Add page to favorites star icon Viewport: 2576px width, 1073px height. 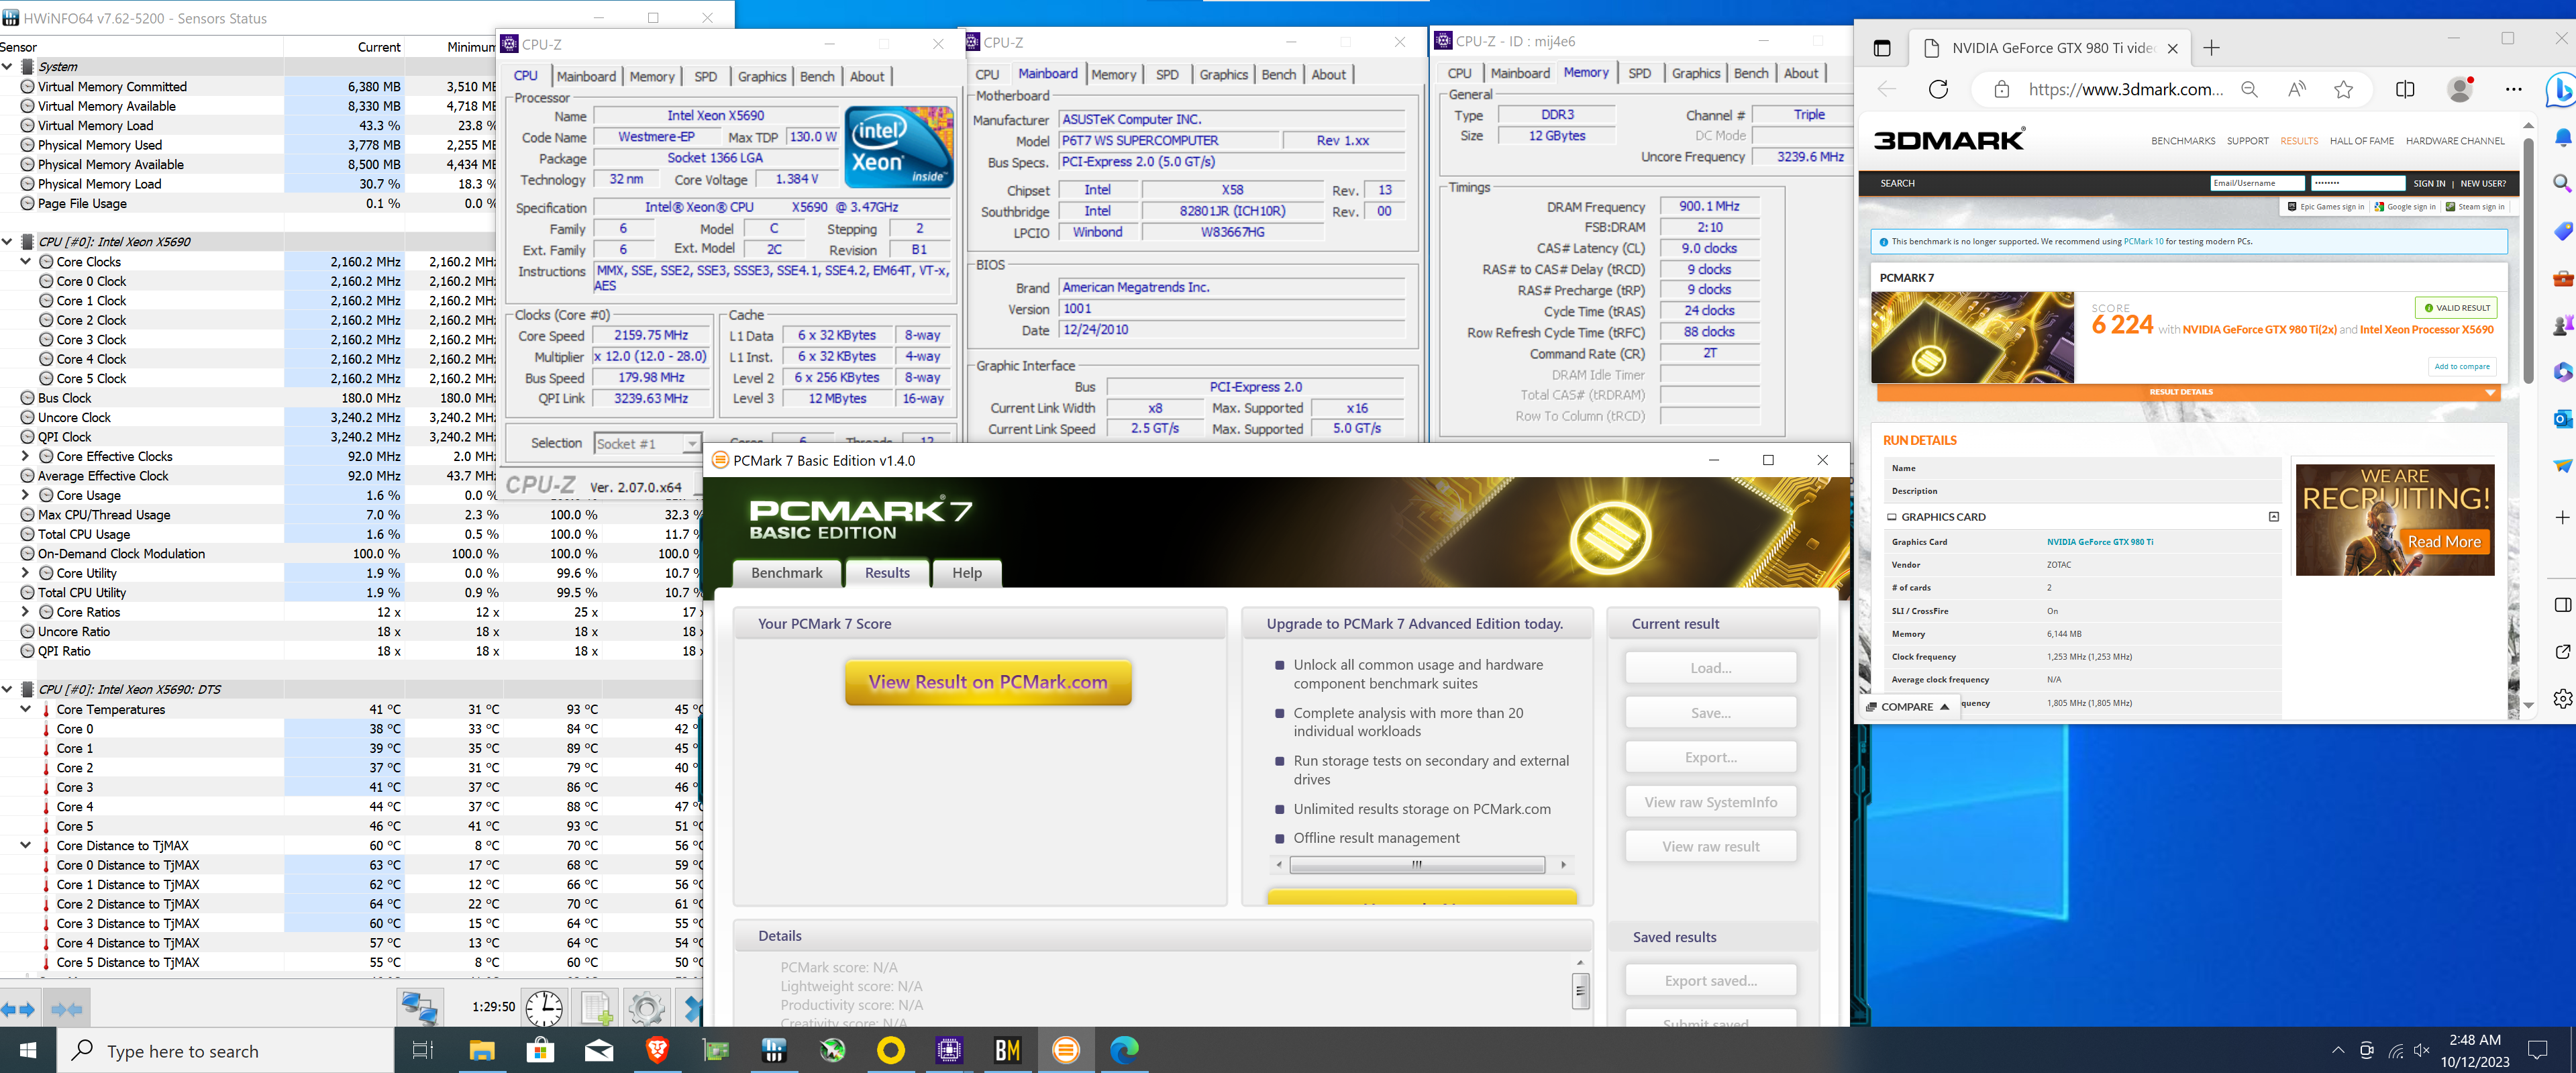pos(2343,89)
